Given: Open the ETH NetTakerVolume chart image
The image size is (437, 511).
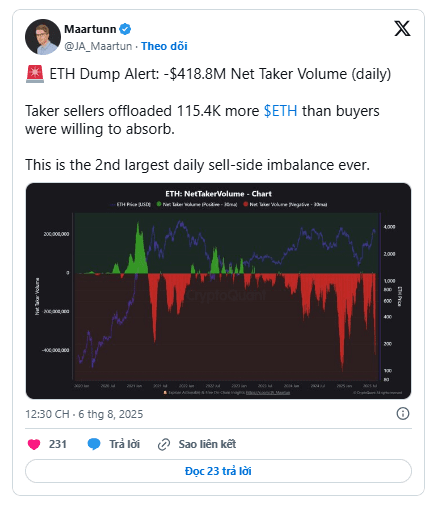Looking at the screenshot, I should pos(218,291).
